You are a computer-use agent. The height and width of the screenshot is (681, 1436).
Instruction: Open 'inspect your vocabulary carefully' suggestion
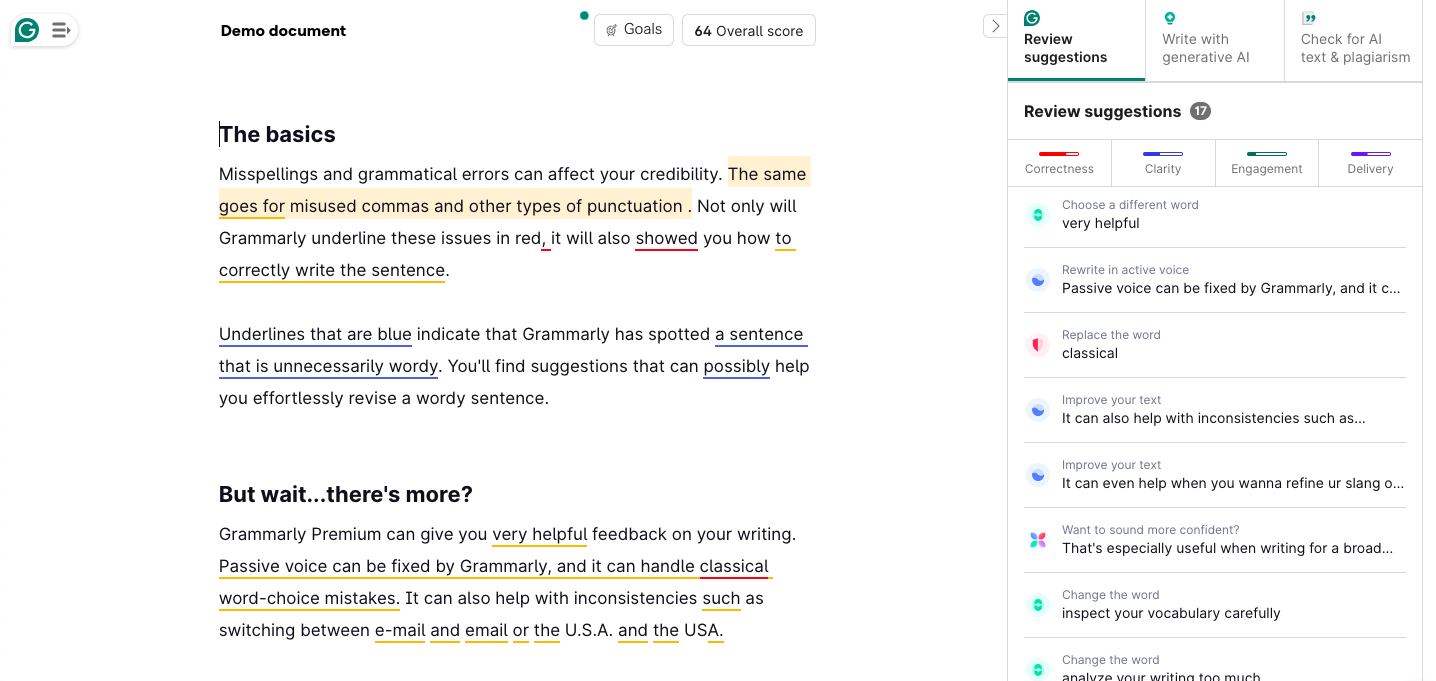tap(1215, 605)
